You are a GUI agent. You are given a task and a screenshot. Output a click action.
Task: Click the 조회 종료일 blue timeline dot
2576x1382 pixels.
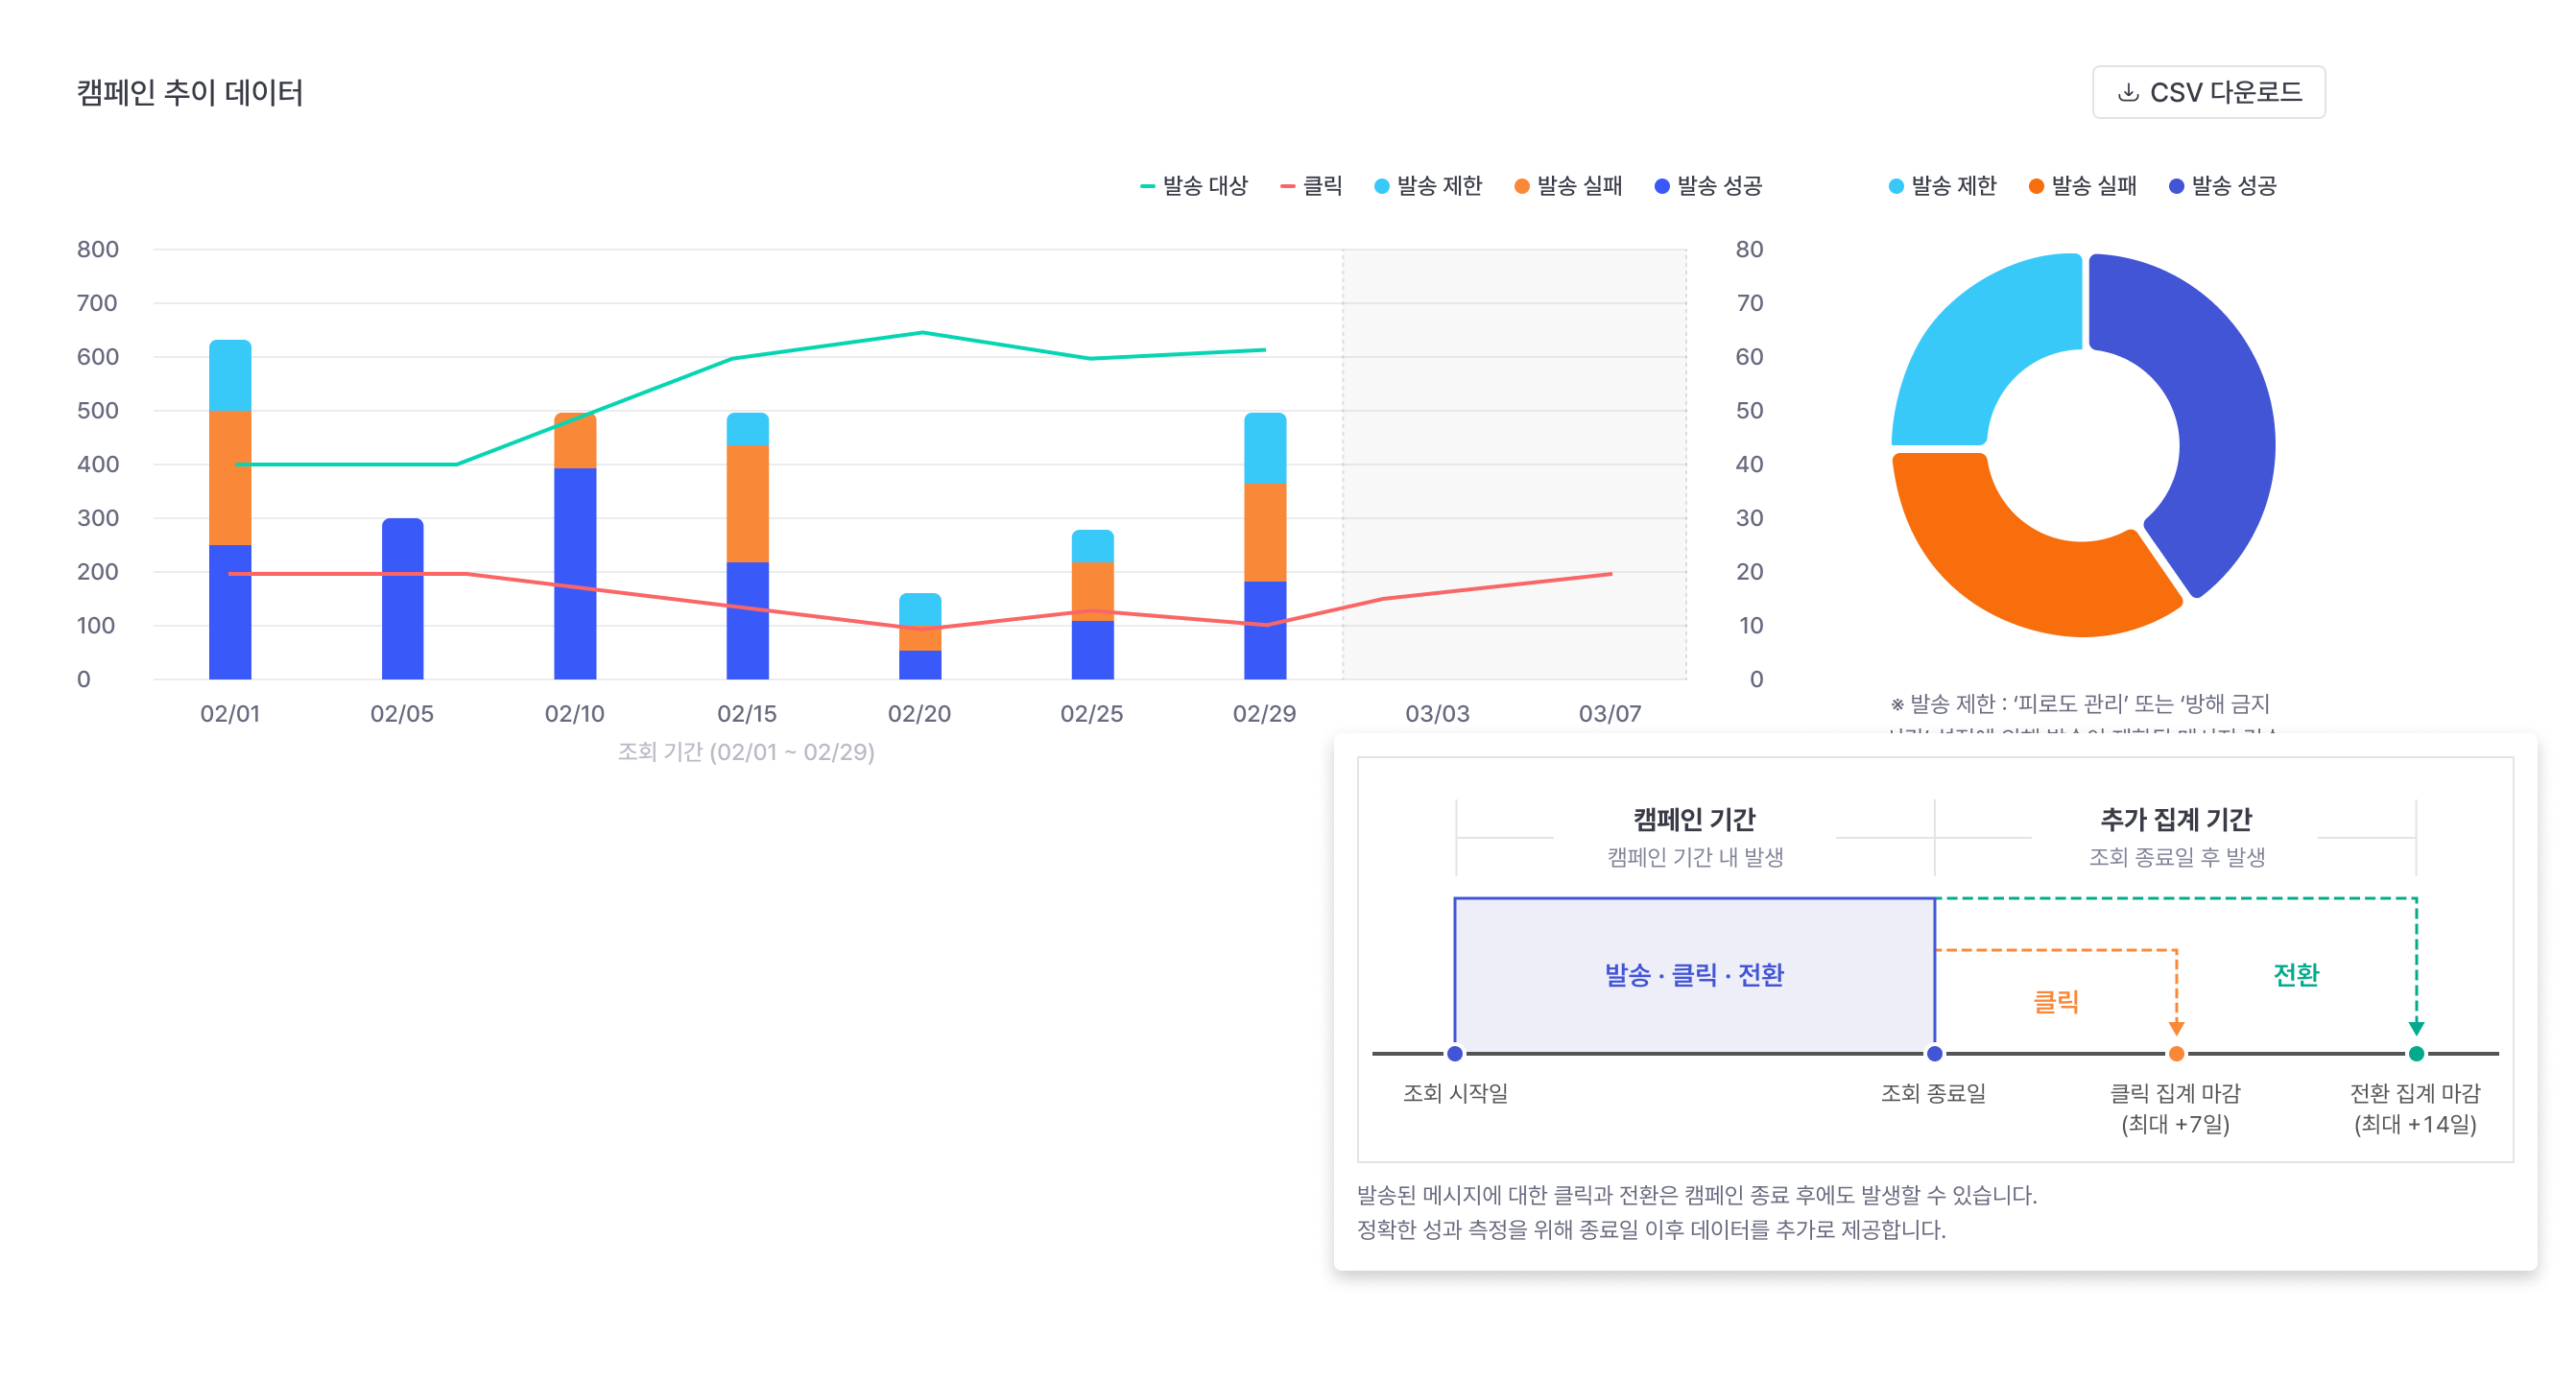(x=1935, y=1053)
